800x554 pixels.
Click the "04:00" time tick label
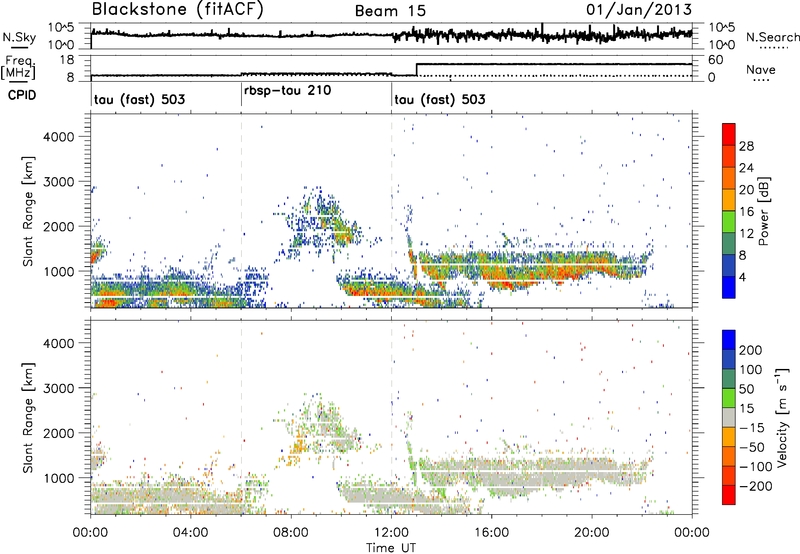[190, 533]
